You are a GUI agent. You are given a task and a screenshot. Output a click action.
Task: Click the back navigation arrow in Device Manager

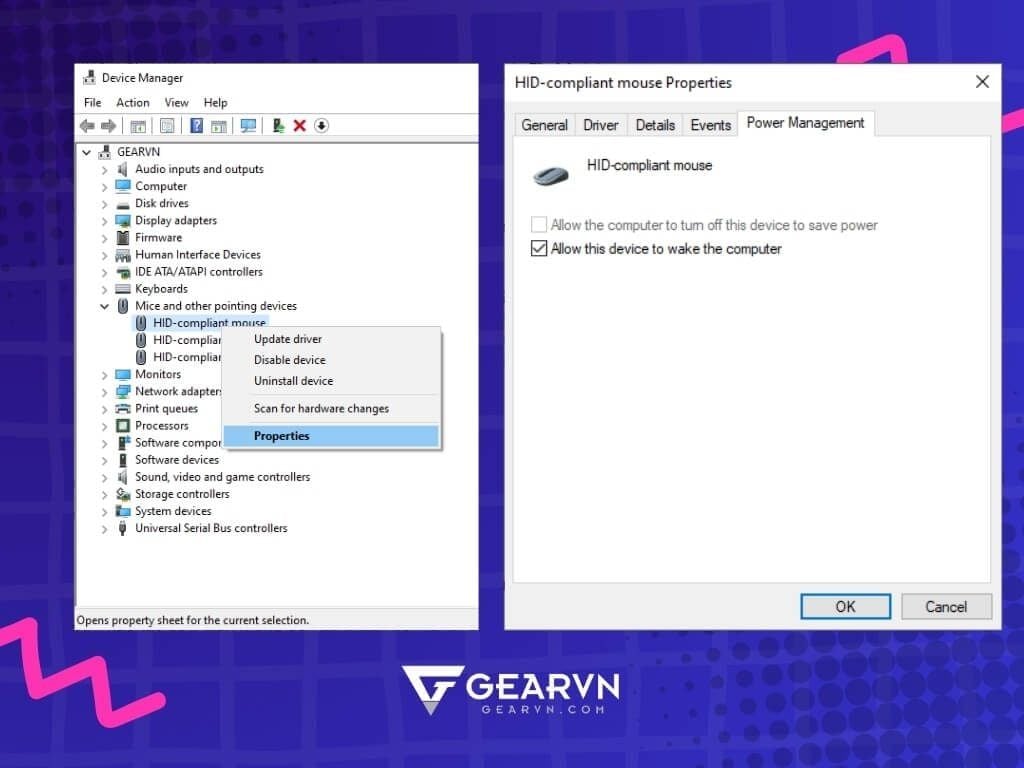[x=88, y=125]
